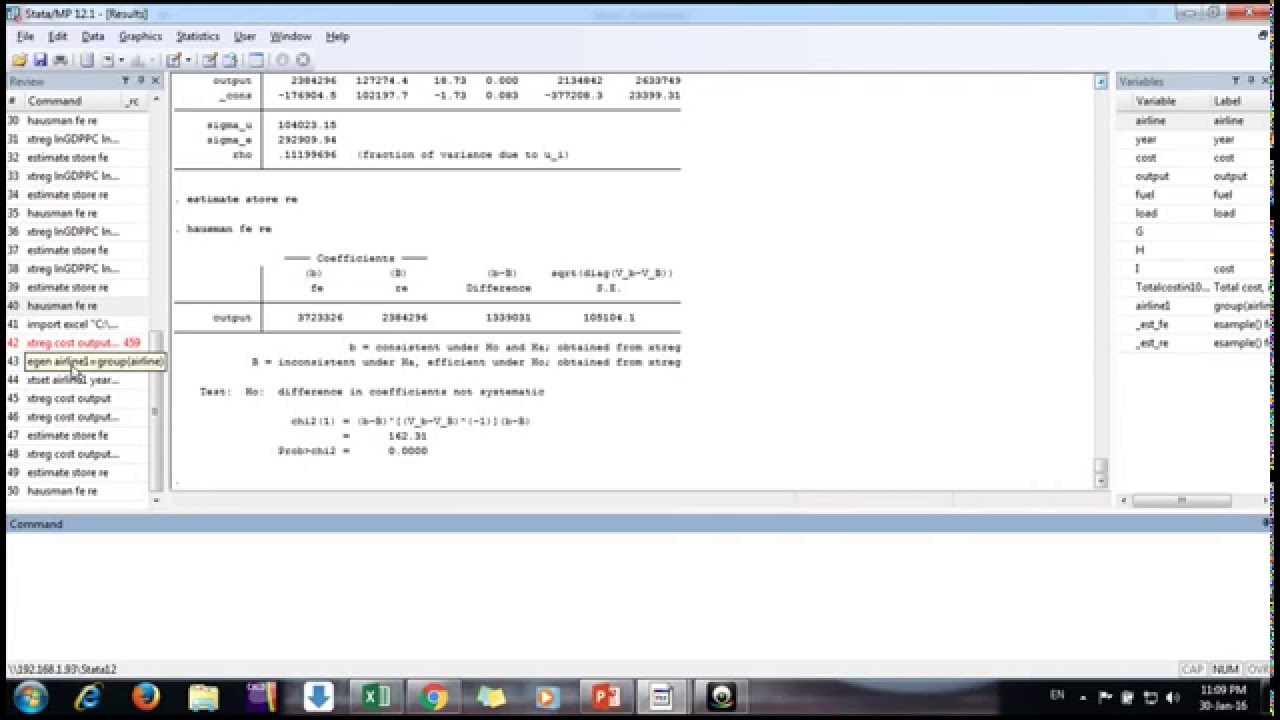Open the Data menu
Image resolution: width=1280 pixels, height=720 pixels.
(93, 36)
